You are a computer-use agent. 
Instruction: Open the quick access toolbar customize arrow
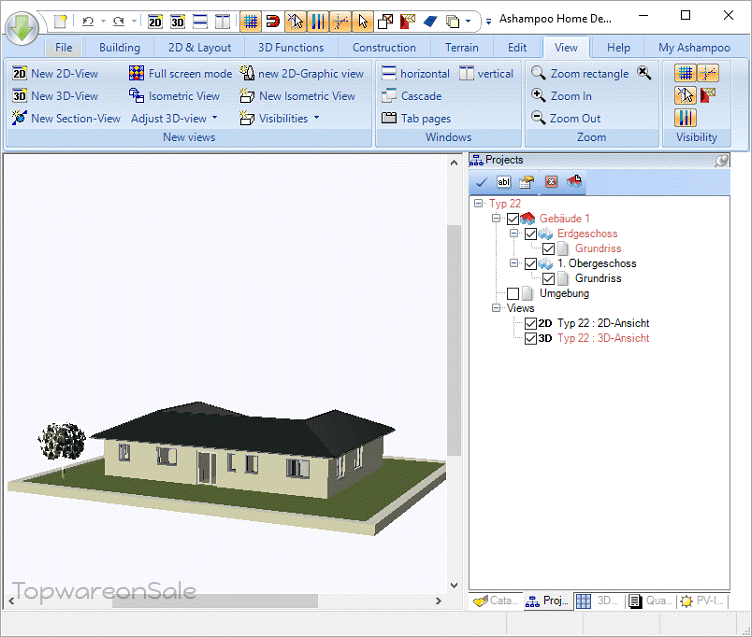(488, 22)
